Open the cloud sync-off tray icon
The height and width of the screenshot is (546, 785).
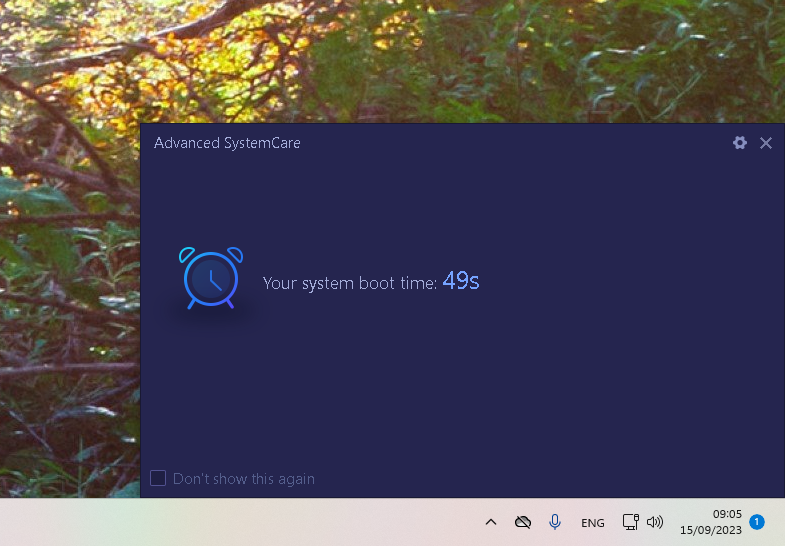tap(523, 522)
